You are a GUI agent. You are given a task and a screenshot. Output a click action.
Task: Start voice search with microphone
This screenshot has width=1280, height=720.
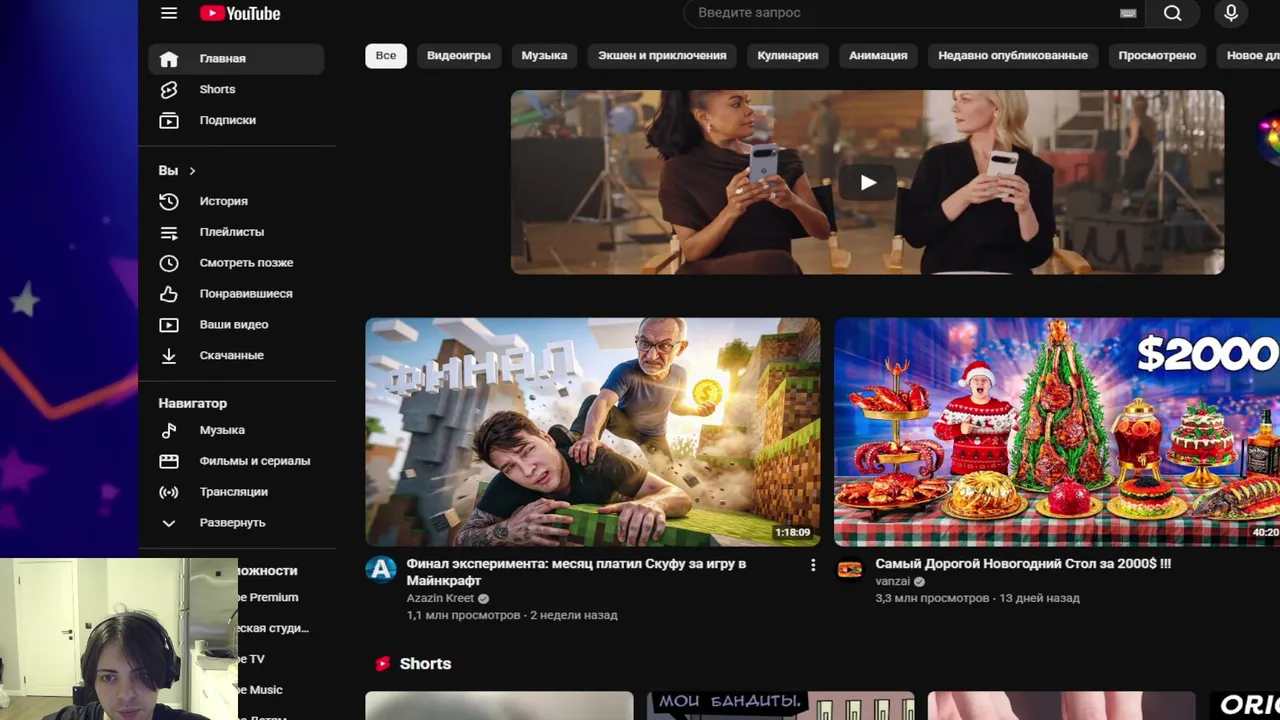coord(1231,13)
